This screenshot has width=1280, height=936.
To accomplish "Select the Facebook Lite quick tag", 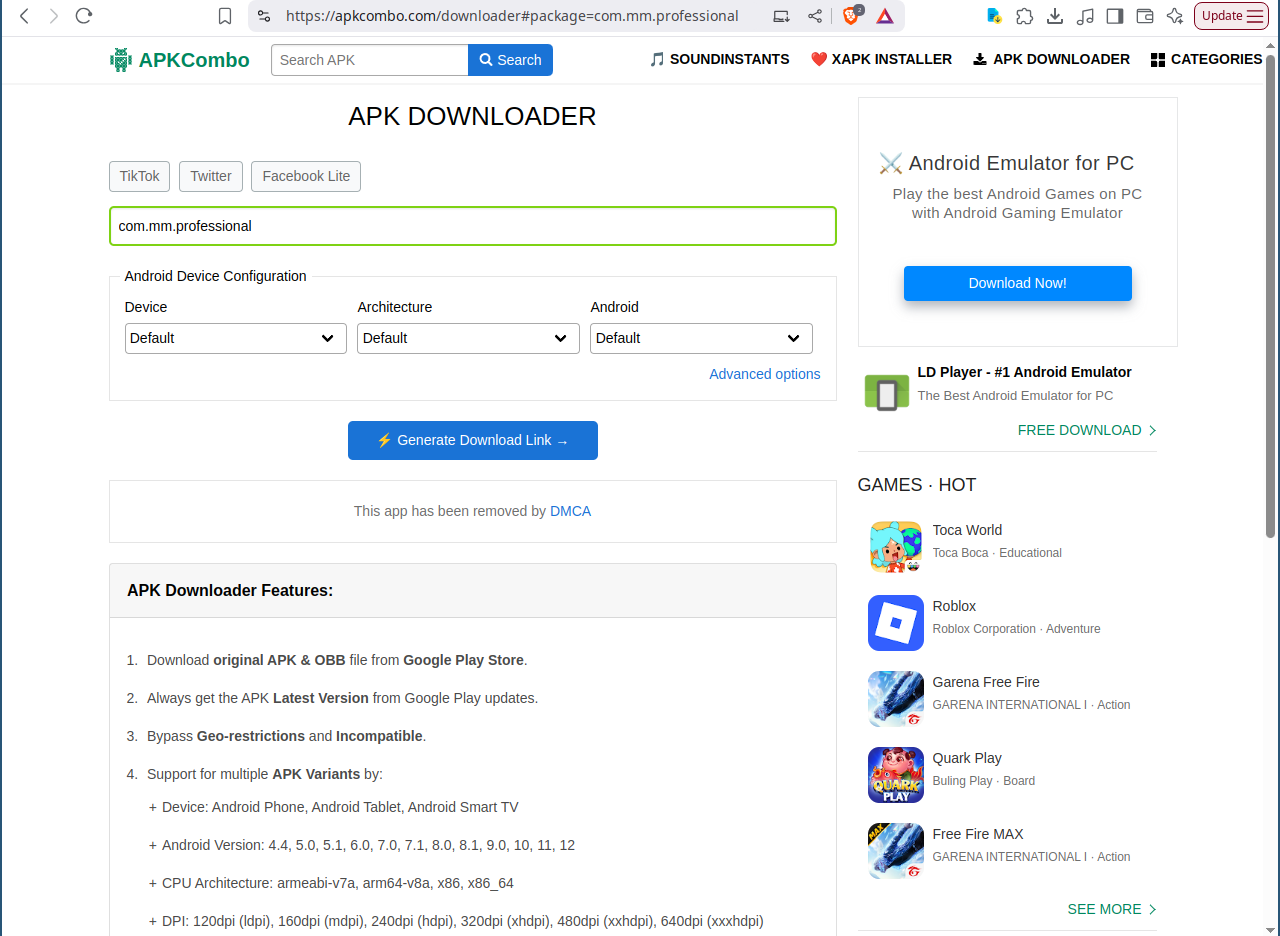I will (306, 176).
